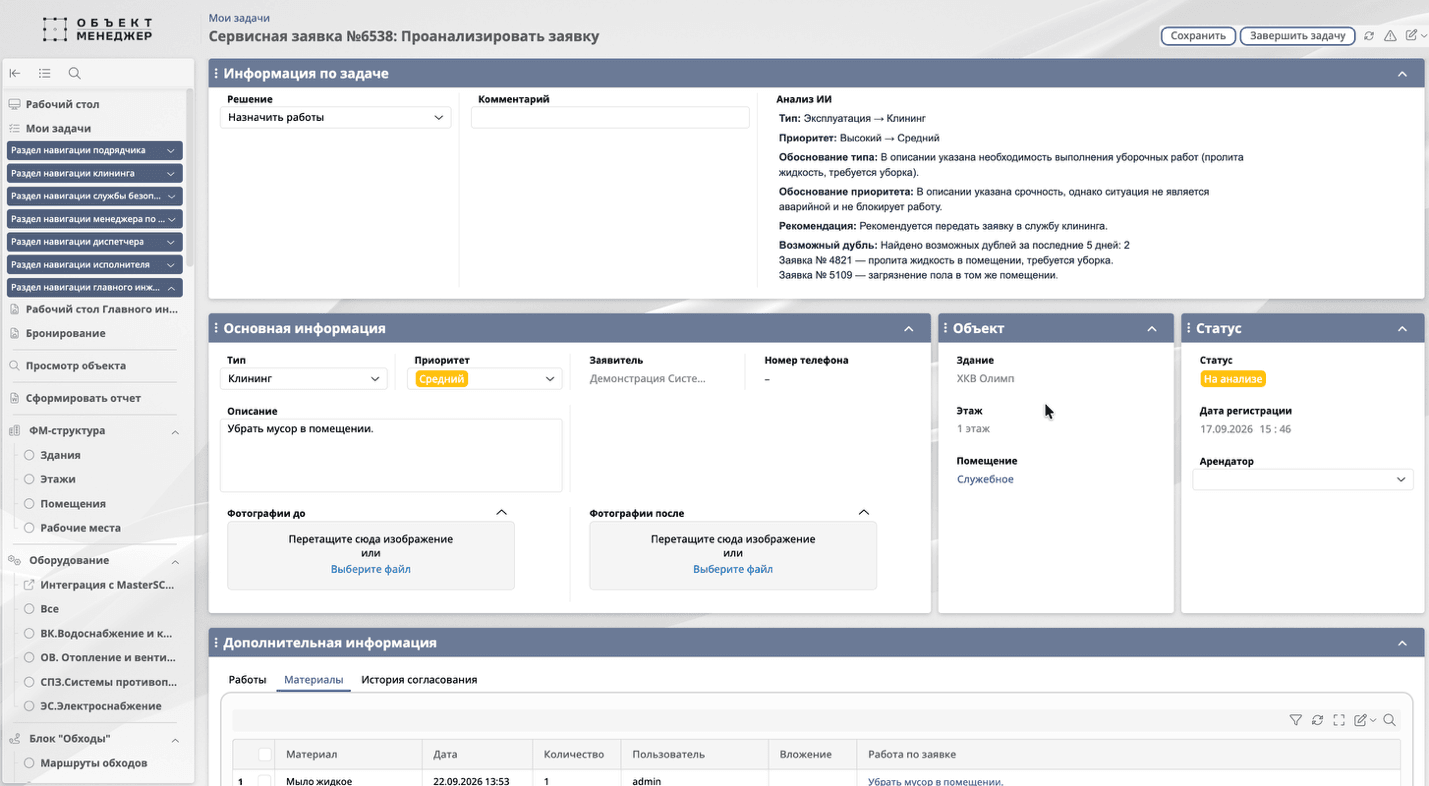Collapse the sidebar with the arrow icon

click(x=15, y=73)
